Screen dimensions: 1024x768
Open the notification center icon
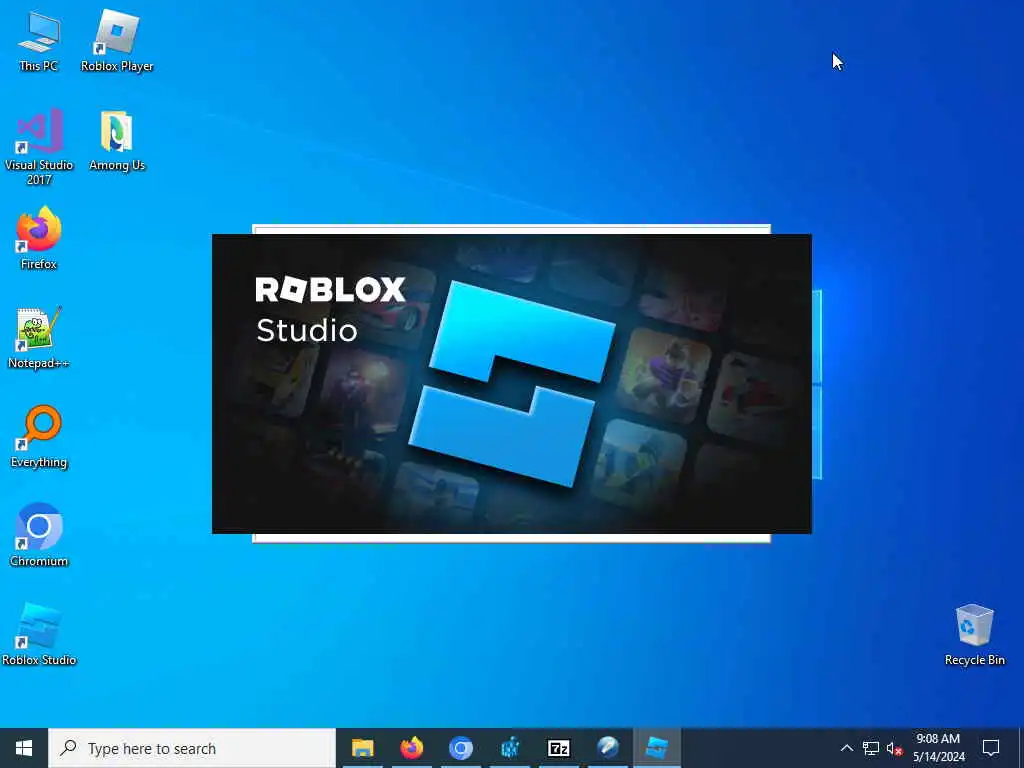coord(991,748)
